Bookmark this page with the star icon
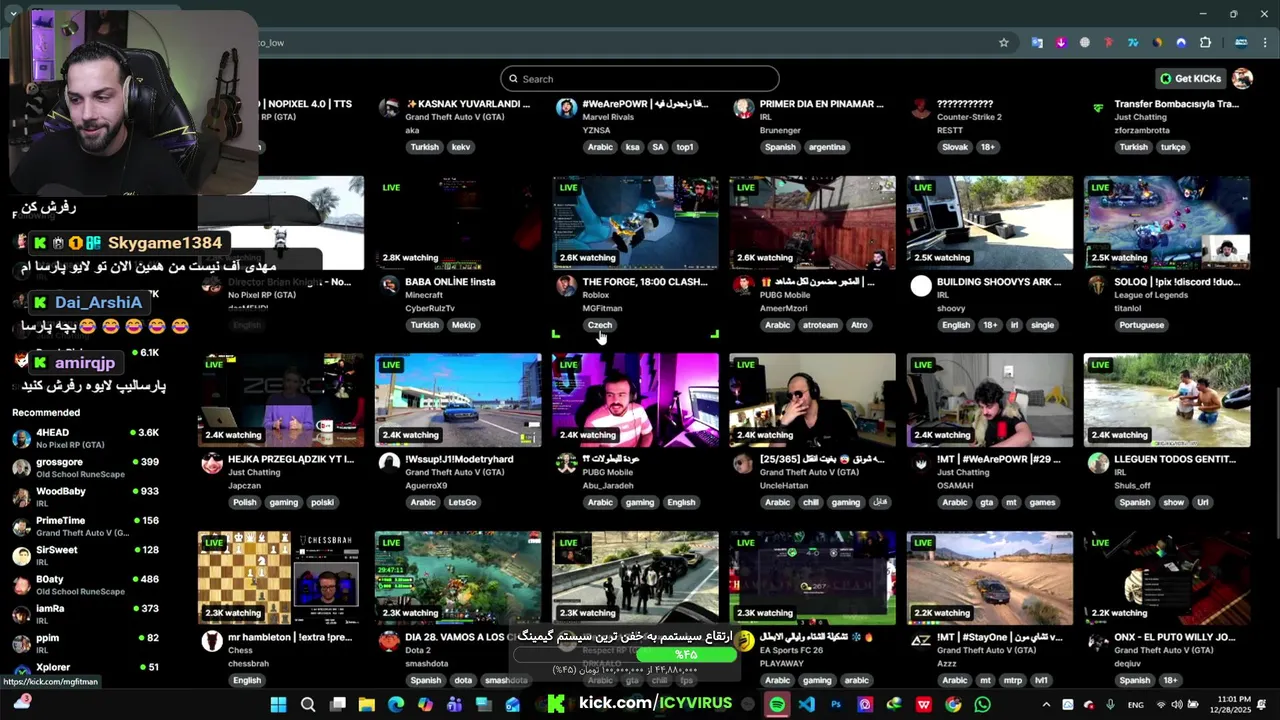 [1004, 43]
